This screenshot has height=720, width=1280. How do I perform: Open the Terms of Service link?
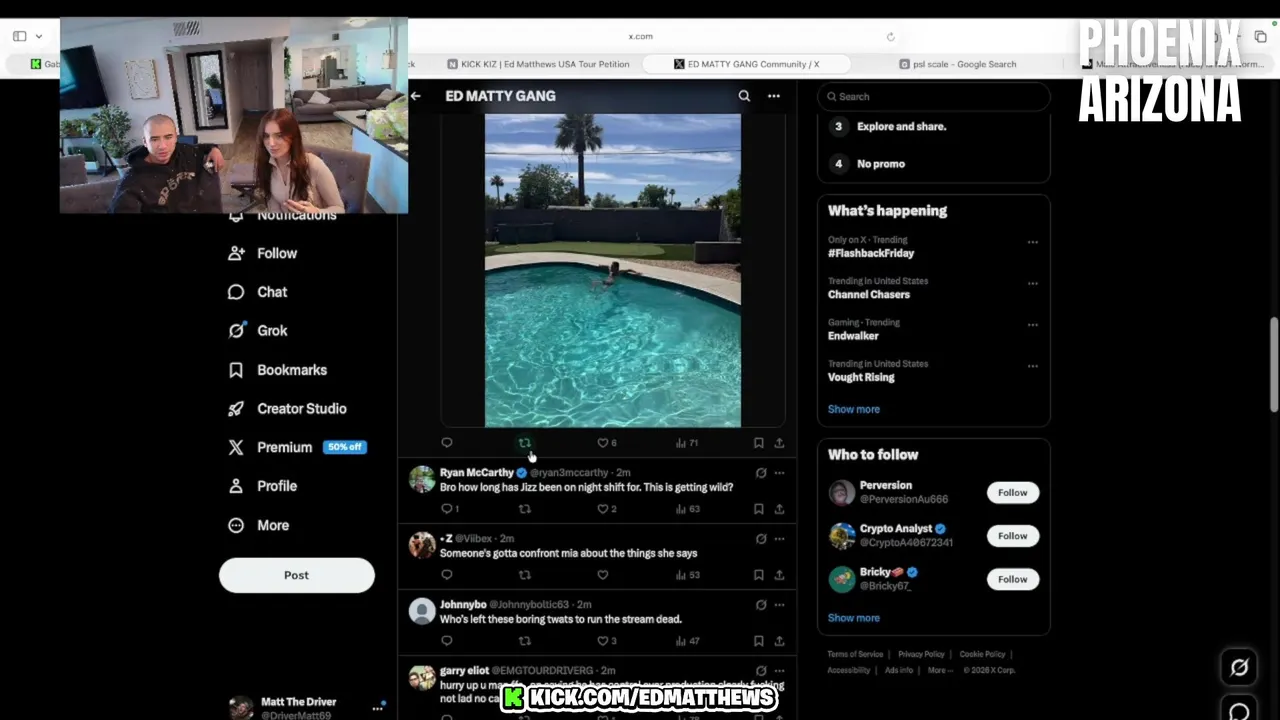click(x=855, y=654)
